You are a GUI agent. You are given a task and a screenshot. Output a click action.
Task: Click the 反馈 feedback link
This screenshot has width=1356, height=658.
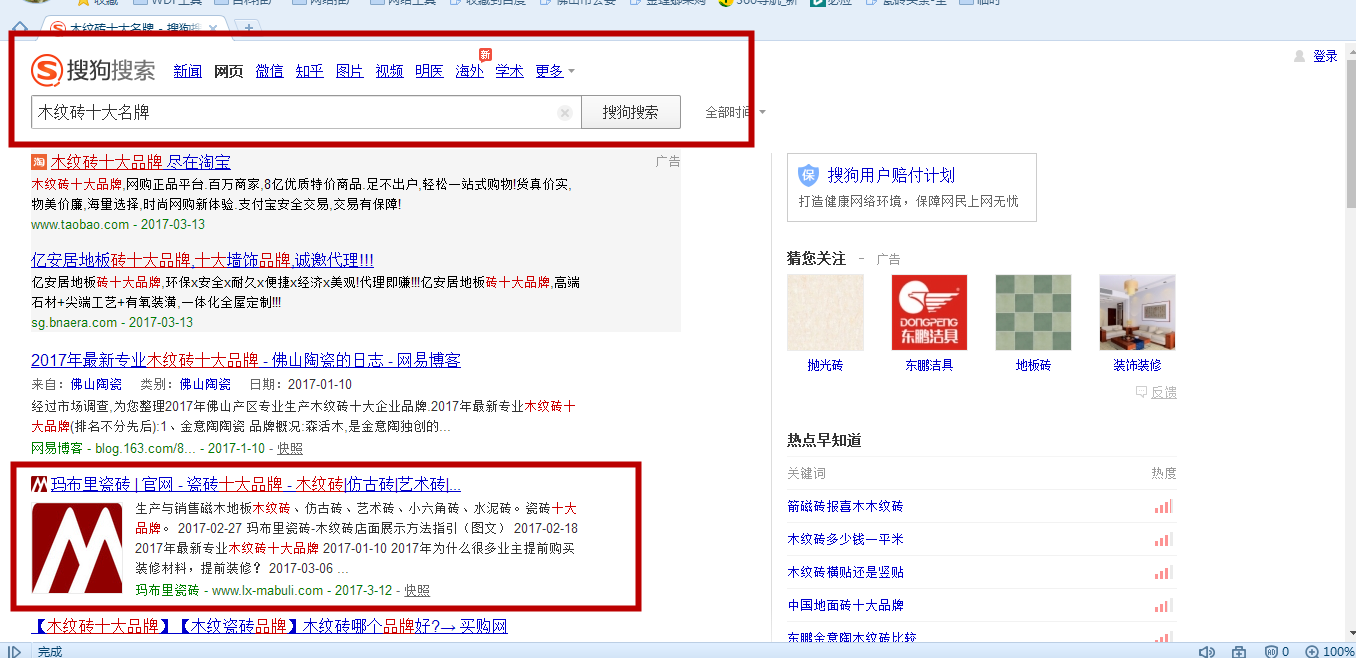(x=1157, y=393)
